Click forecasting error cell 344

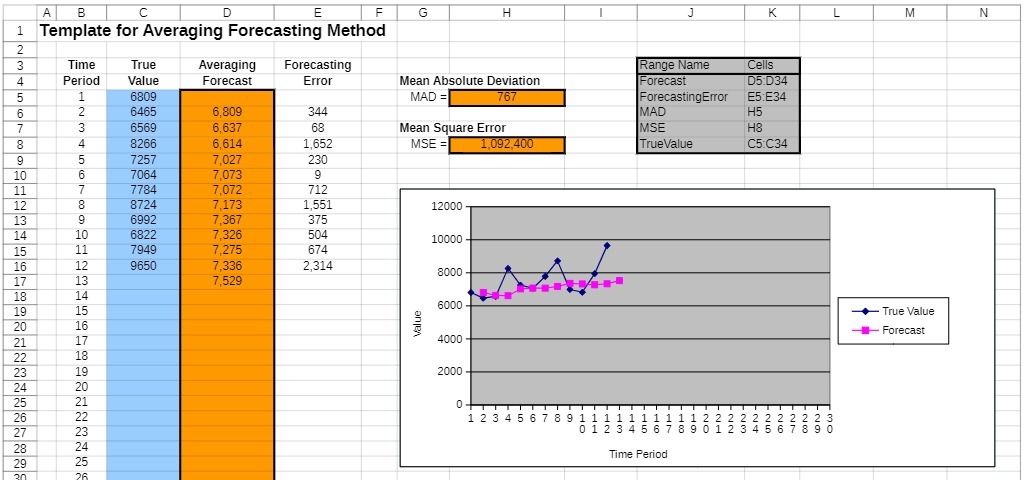click(x=318, y=112)
